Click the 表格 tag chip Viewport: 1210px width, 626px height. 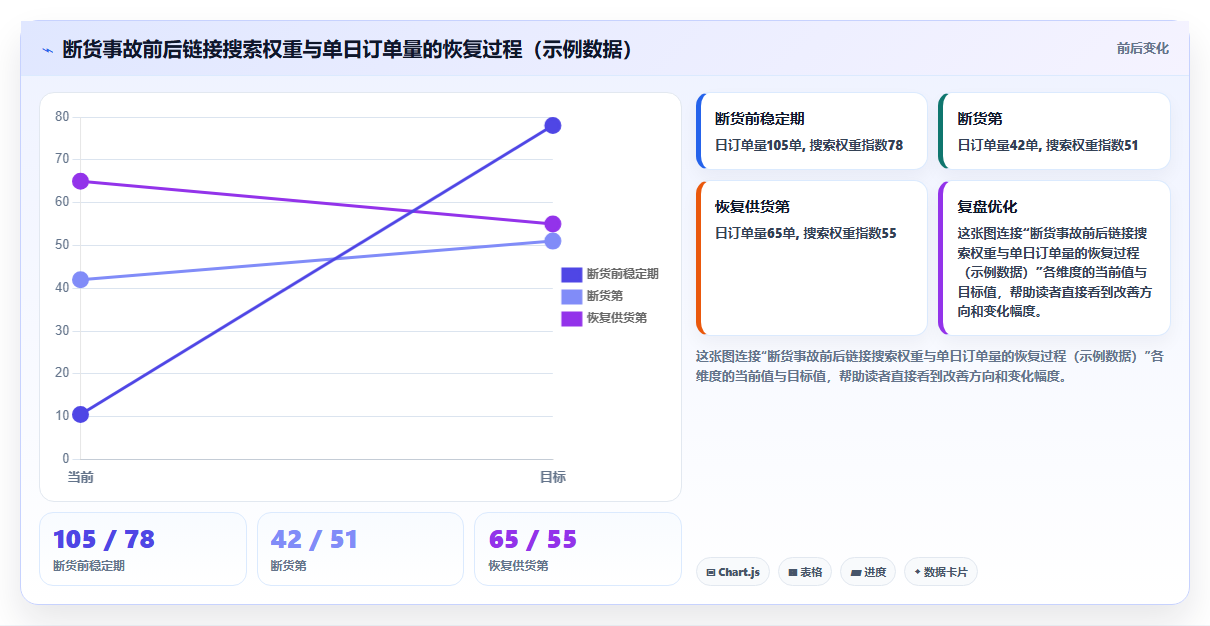(804, 572)
